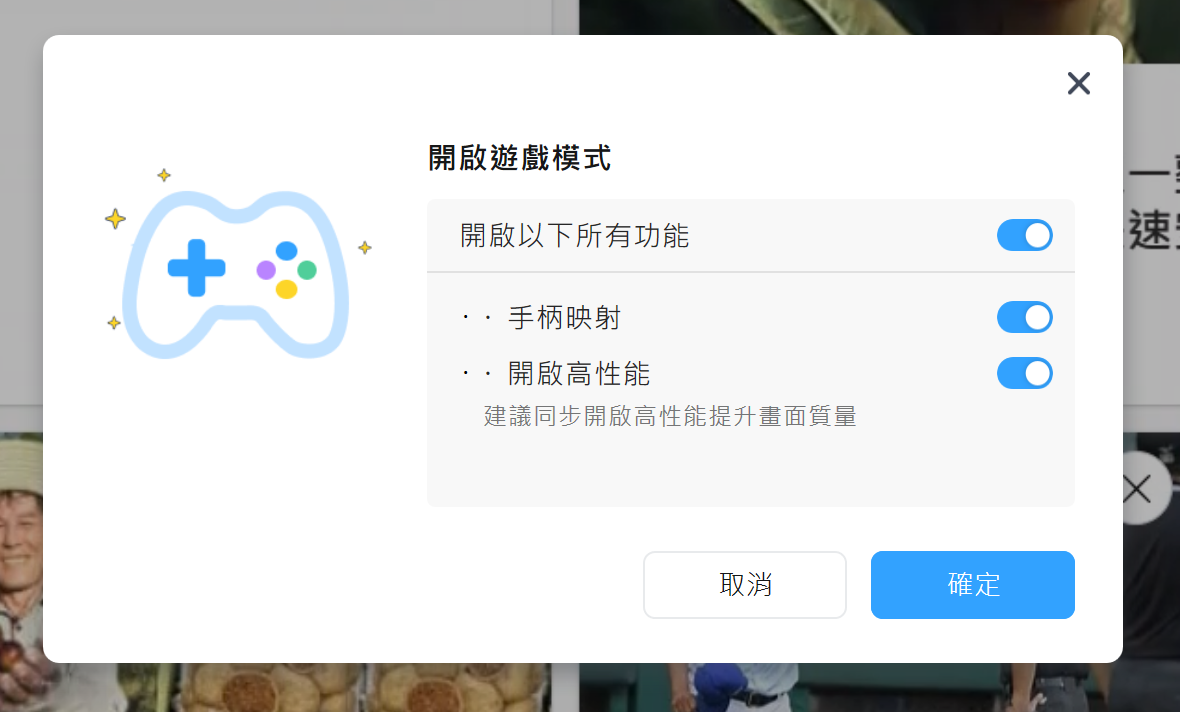Select the 手柄映射 label text
Viewport: 1180px width, 712px height.
[564, 318]
